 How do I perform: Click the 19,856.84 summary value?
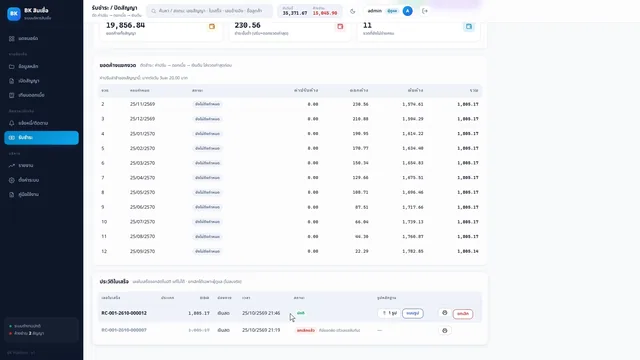tap(125, 25)
